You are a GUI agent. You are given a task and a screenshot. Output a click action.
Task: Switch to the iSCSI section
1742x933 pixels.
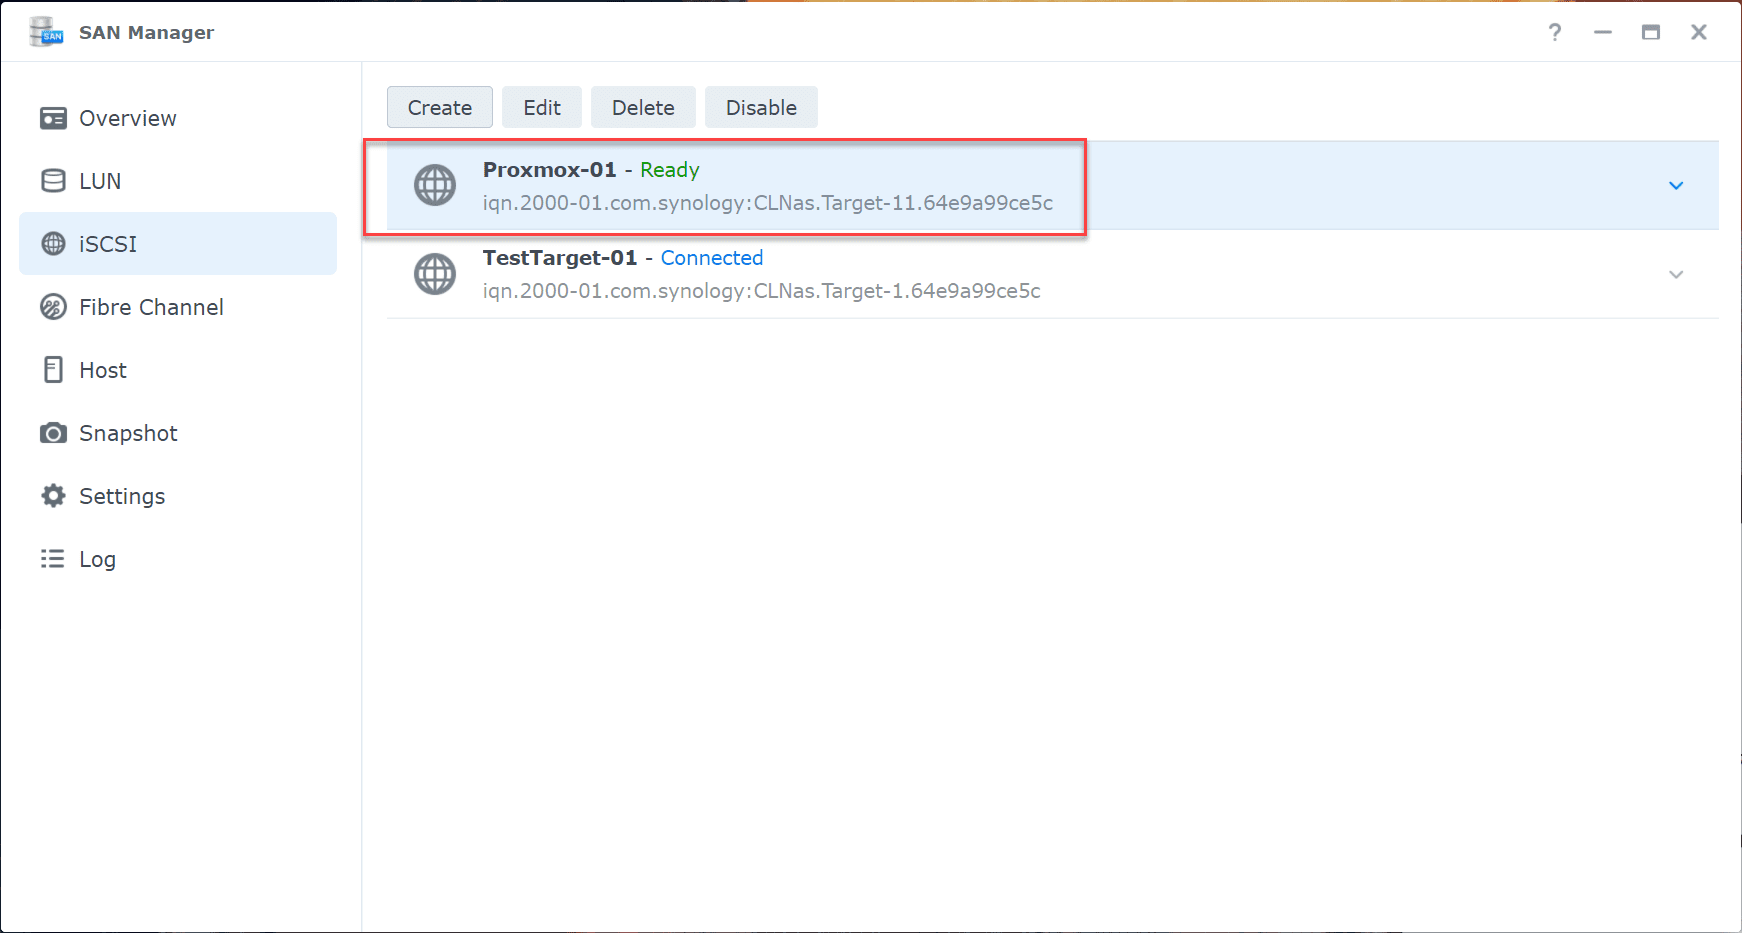click(107, 243)
